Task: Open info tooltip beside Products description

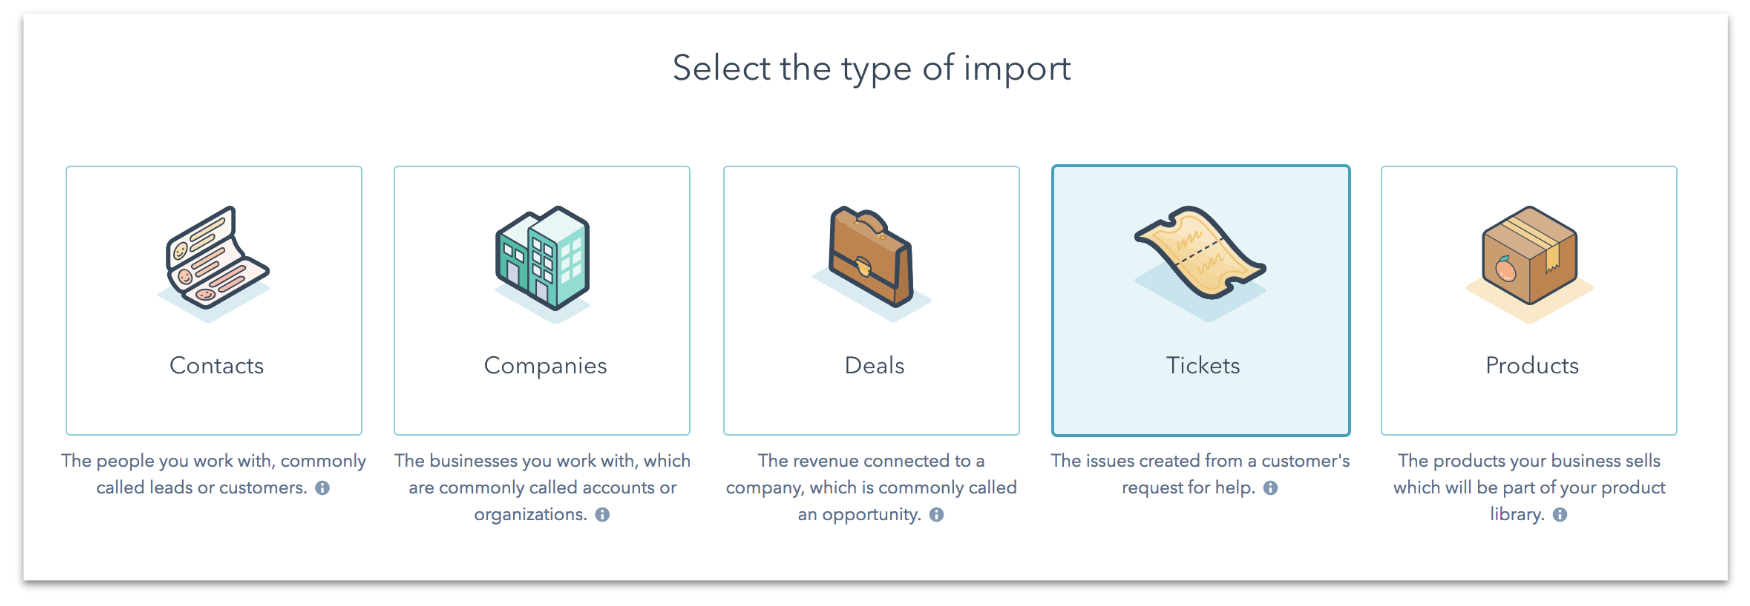Action: [1560, 515]
